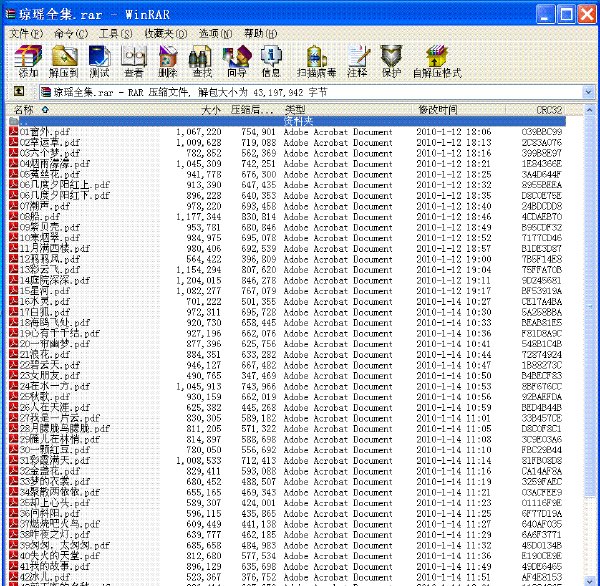Select the PDF icon of 08船.pdf
600x586 pixels.
pos(13,216)
